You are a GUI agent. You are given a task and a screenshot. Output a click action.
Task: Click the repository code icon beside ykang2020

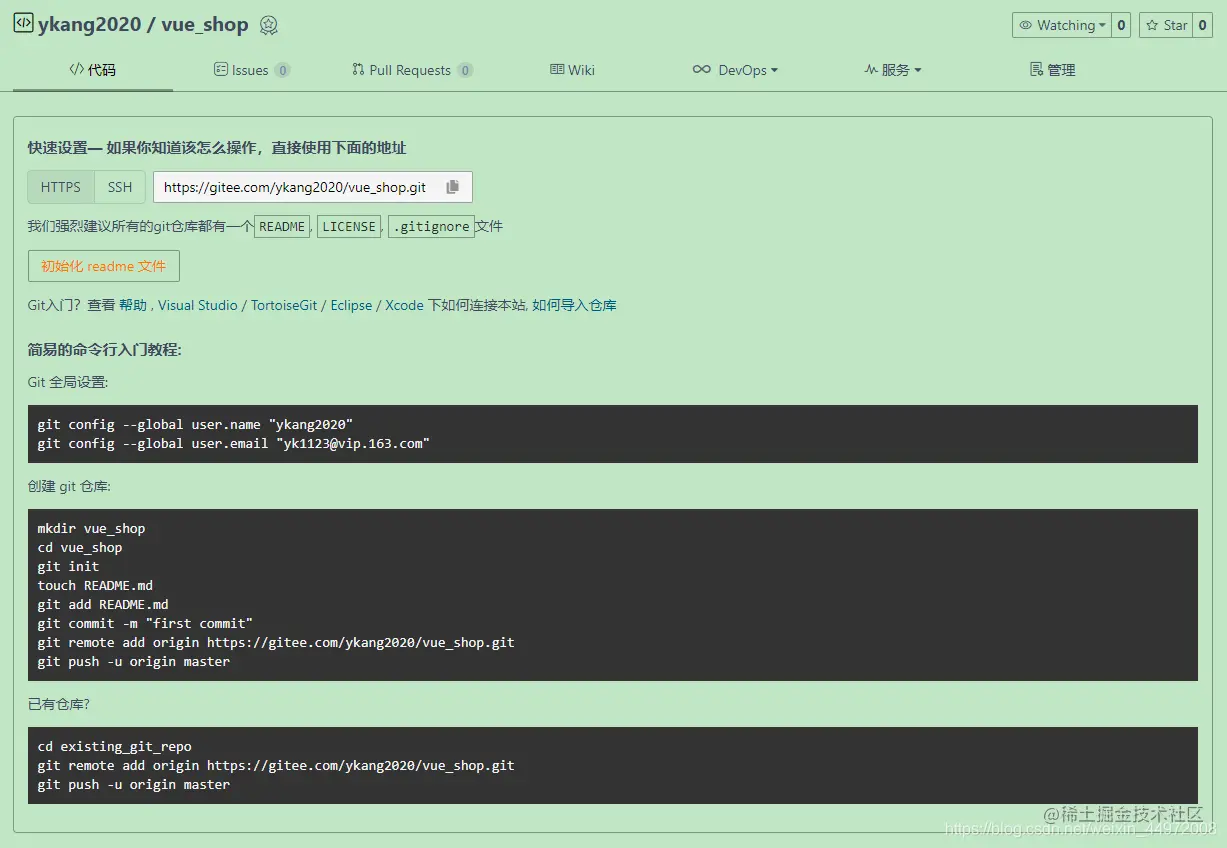[x=23, y=23]
